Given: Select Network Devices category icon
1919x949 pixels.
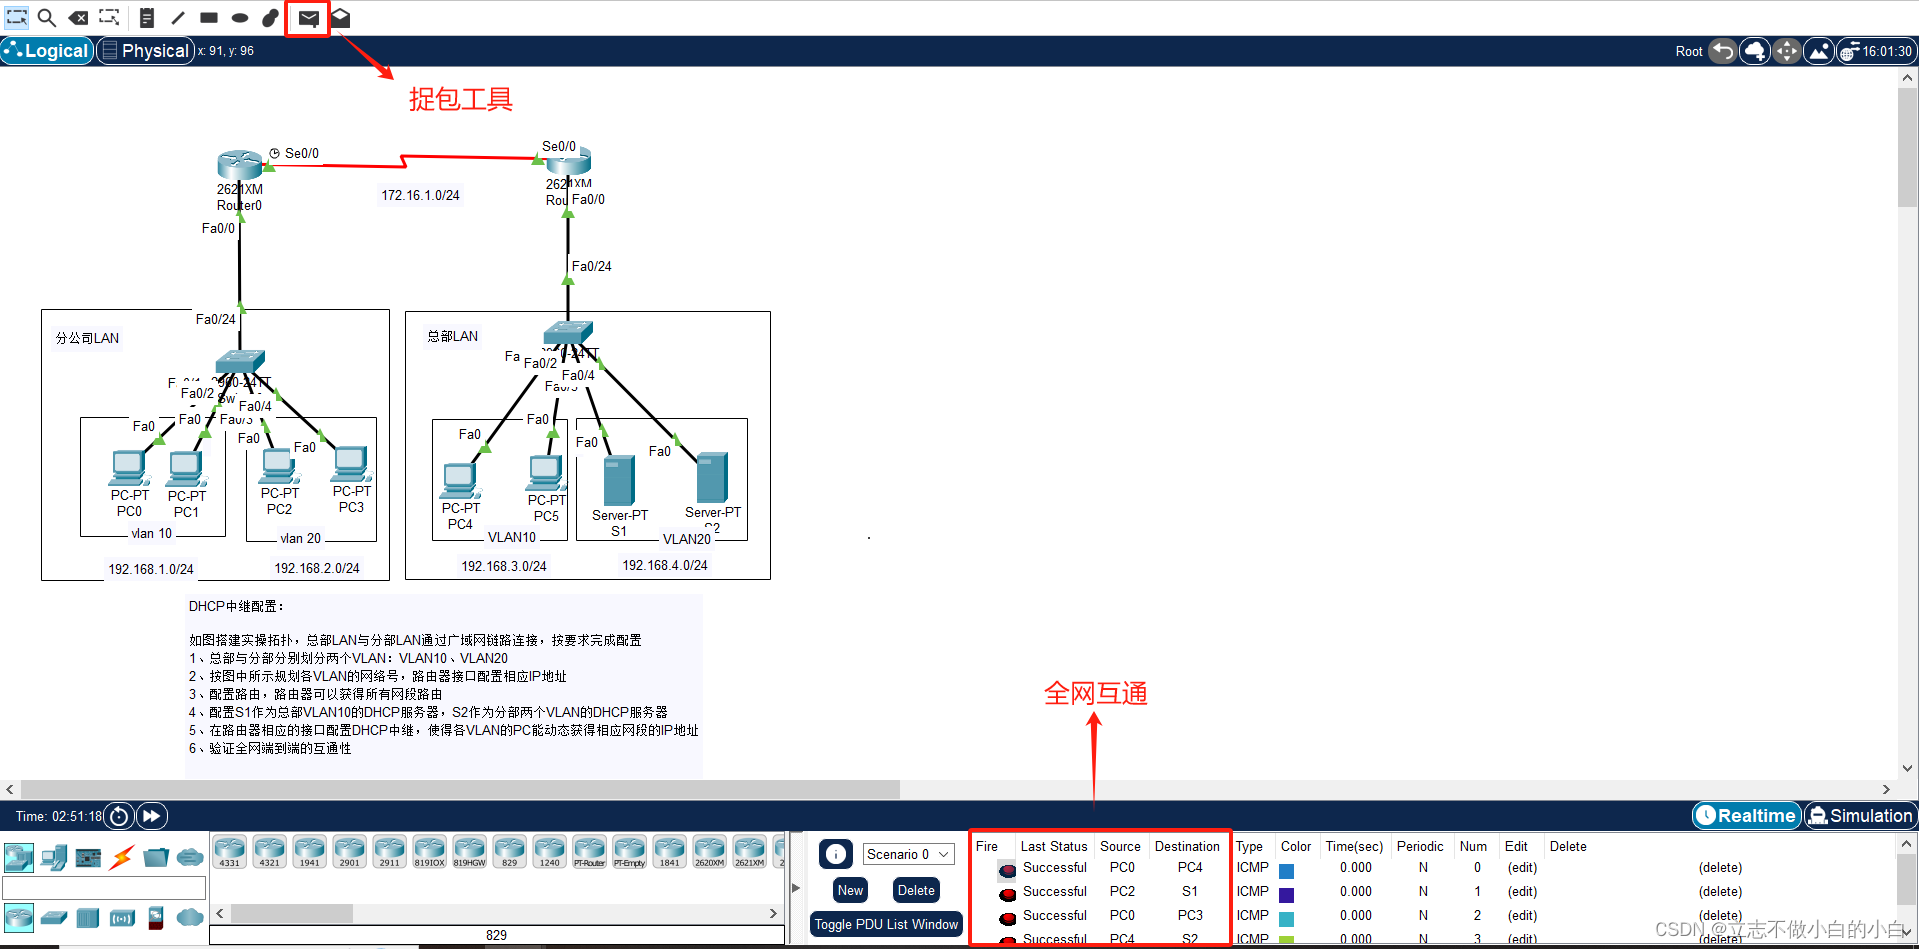Looking at the screenshot, I should click(19, 857).
